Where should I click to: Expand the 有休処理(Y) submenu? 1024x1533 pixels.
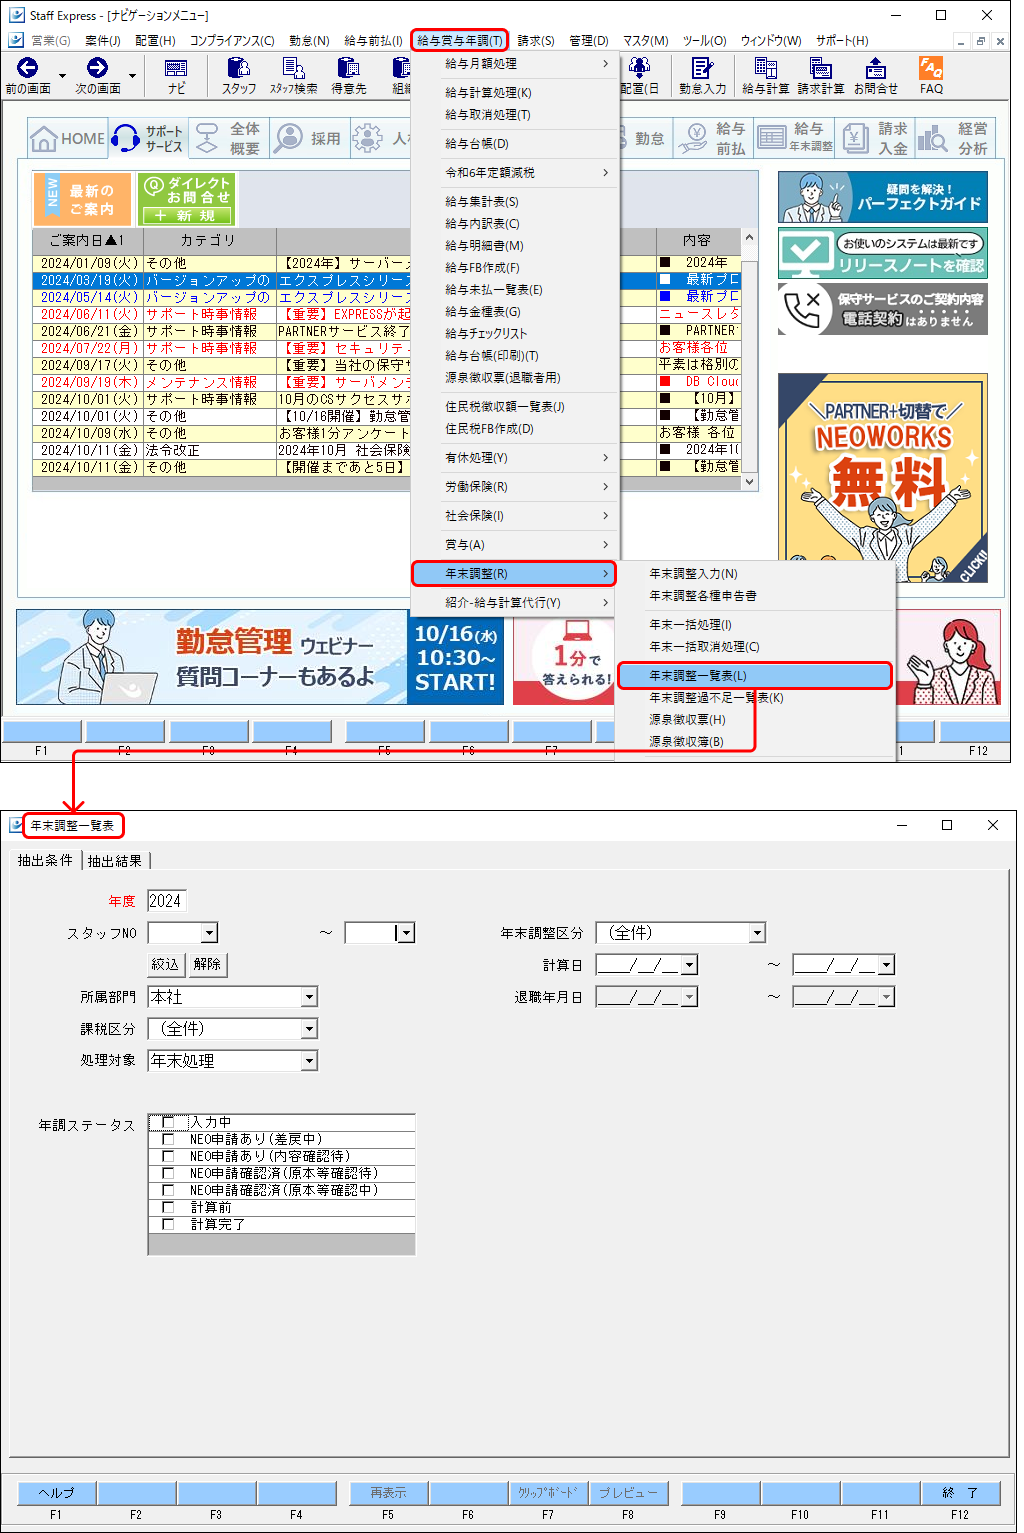coord(516,457)
